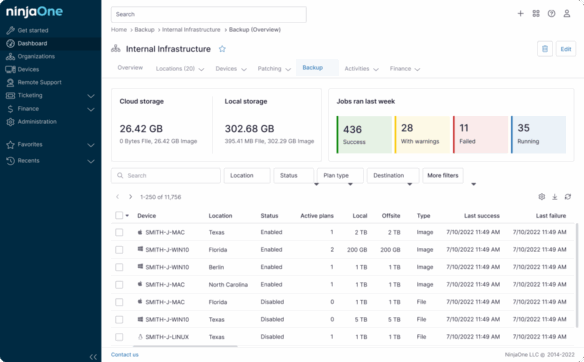
Task: Open table settings gear icon
Action: (x=542, y=197)
